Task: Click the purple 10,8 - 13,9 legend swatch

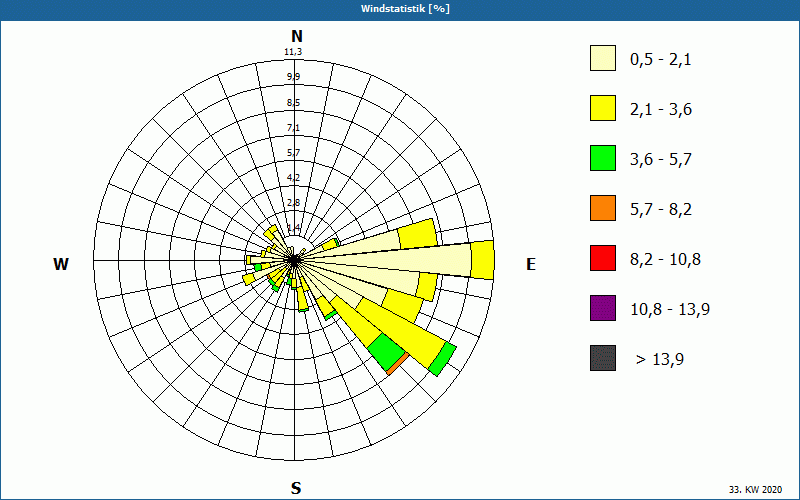Action: point(603,308)
